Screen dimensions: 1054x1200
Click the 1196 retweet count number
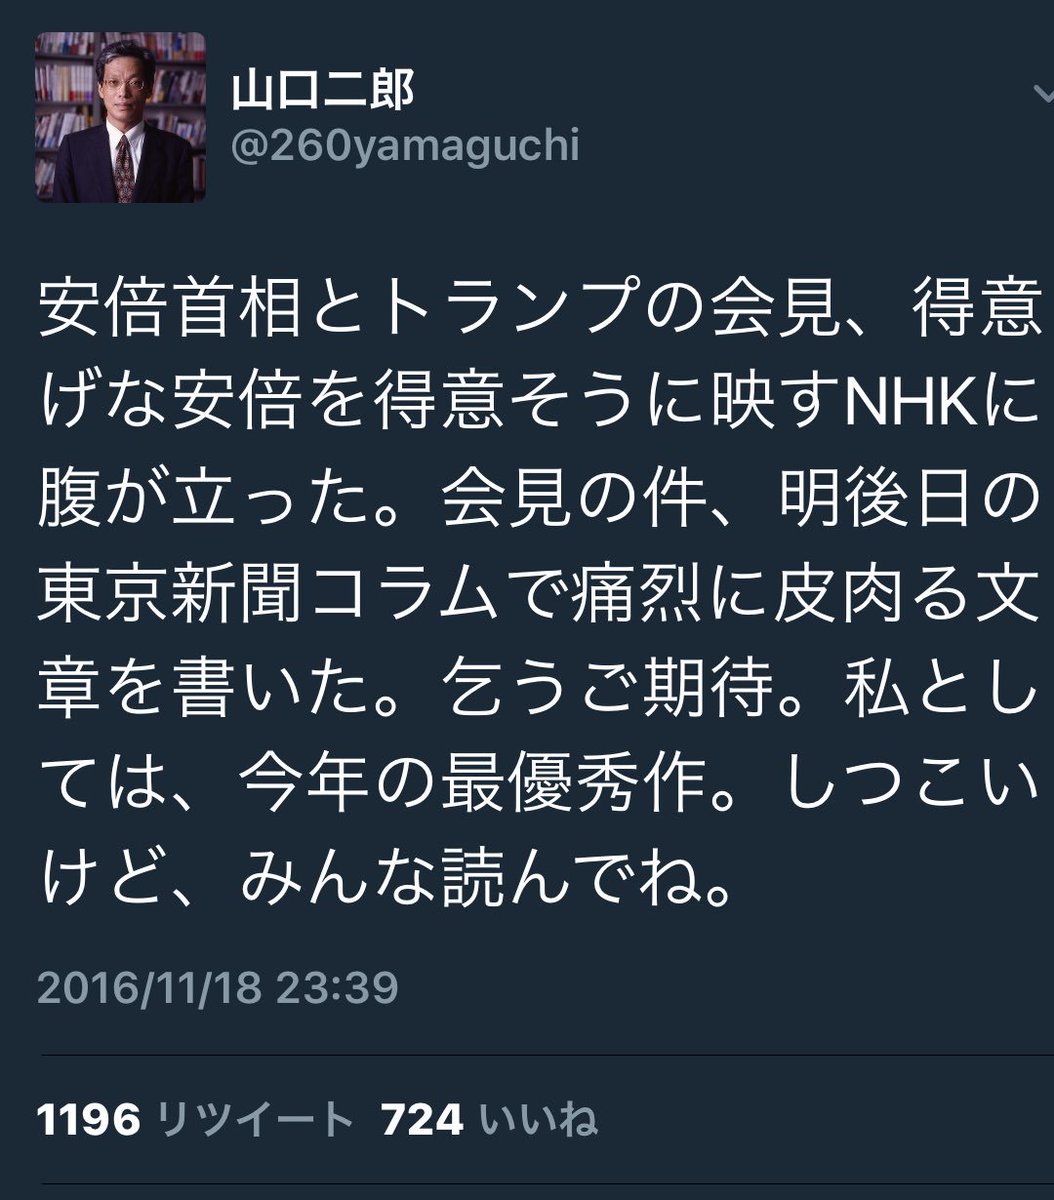pos(89,1120)
